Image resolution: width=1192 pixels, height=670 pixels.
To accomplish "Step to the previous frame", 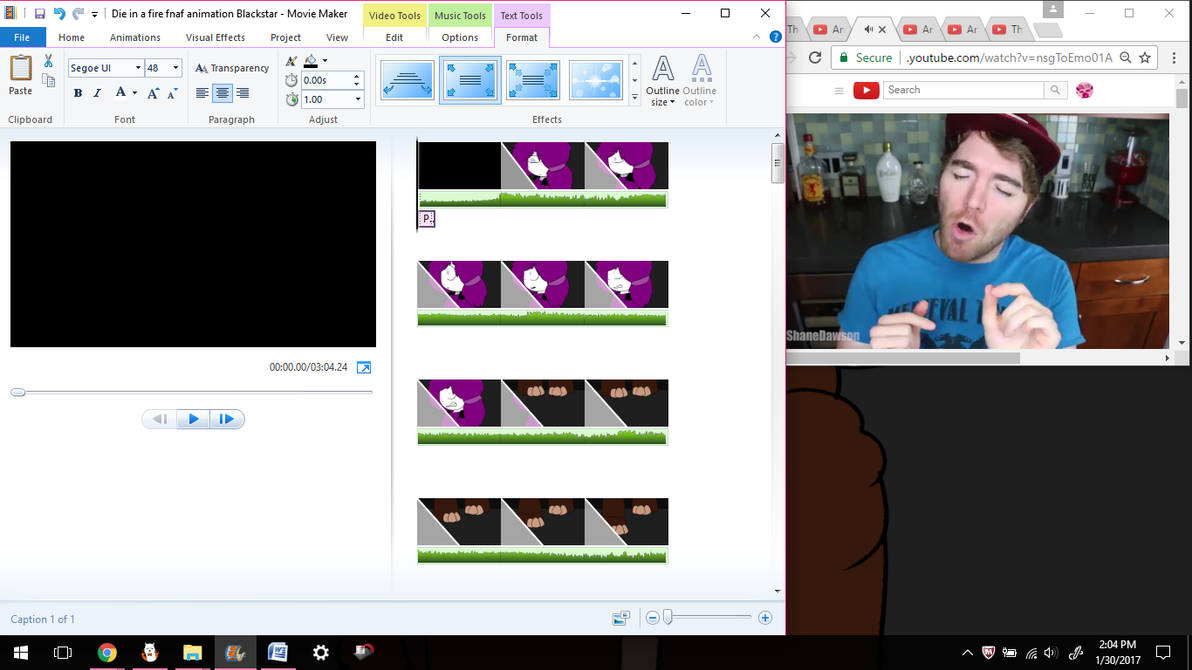I will point(160,419).
